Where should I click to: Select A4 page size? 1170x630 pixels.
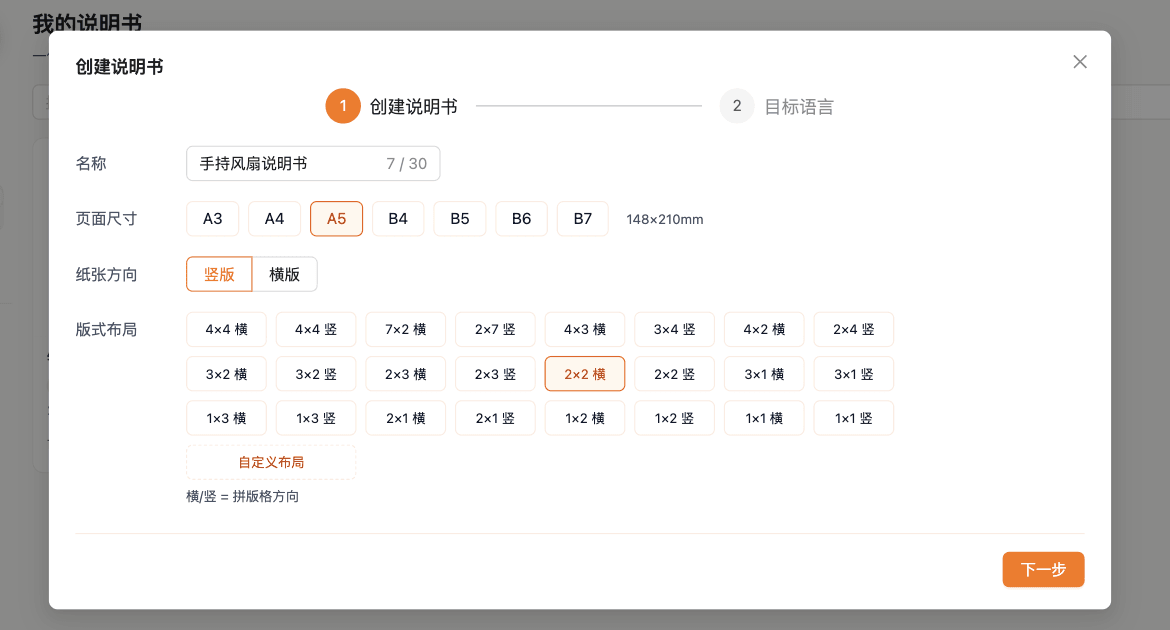[x=275, y=219]
